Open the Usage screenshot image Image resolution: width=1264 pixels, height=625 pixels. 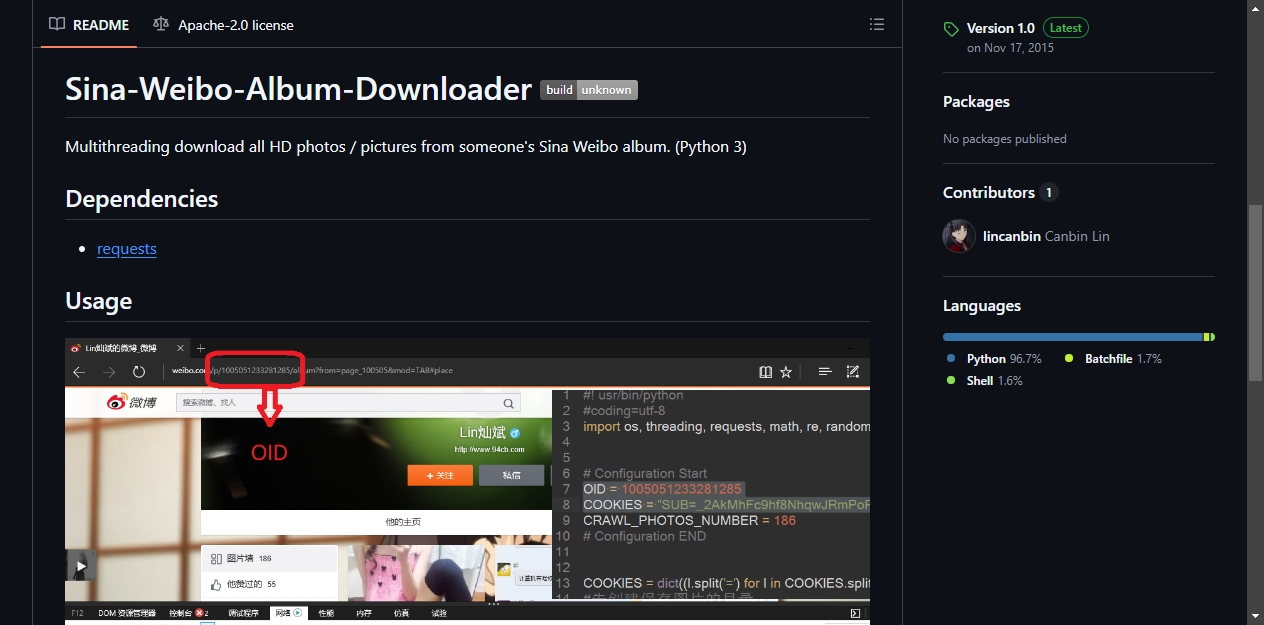tap(467, 481)
